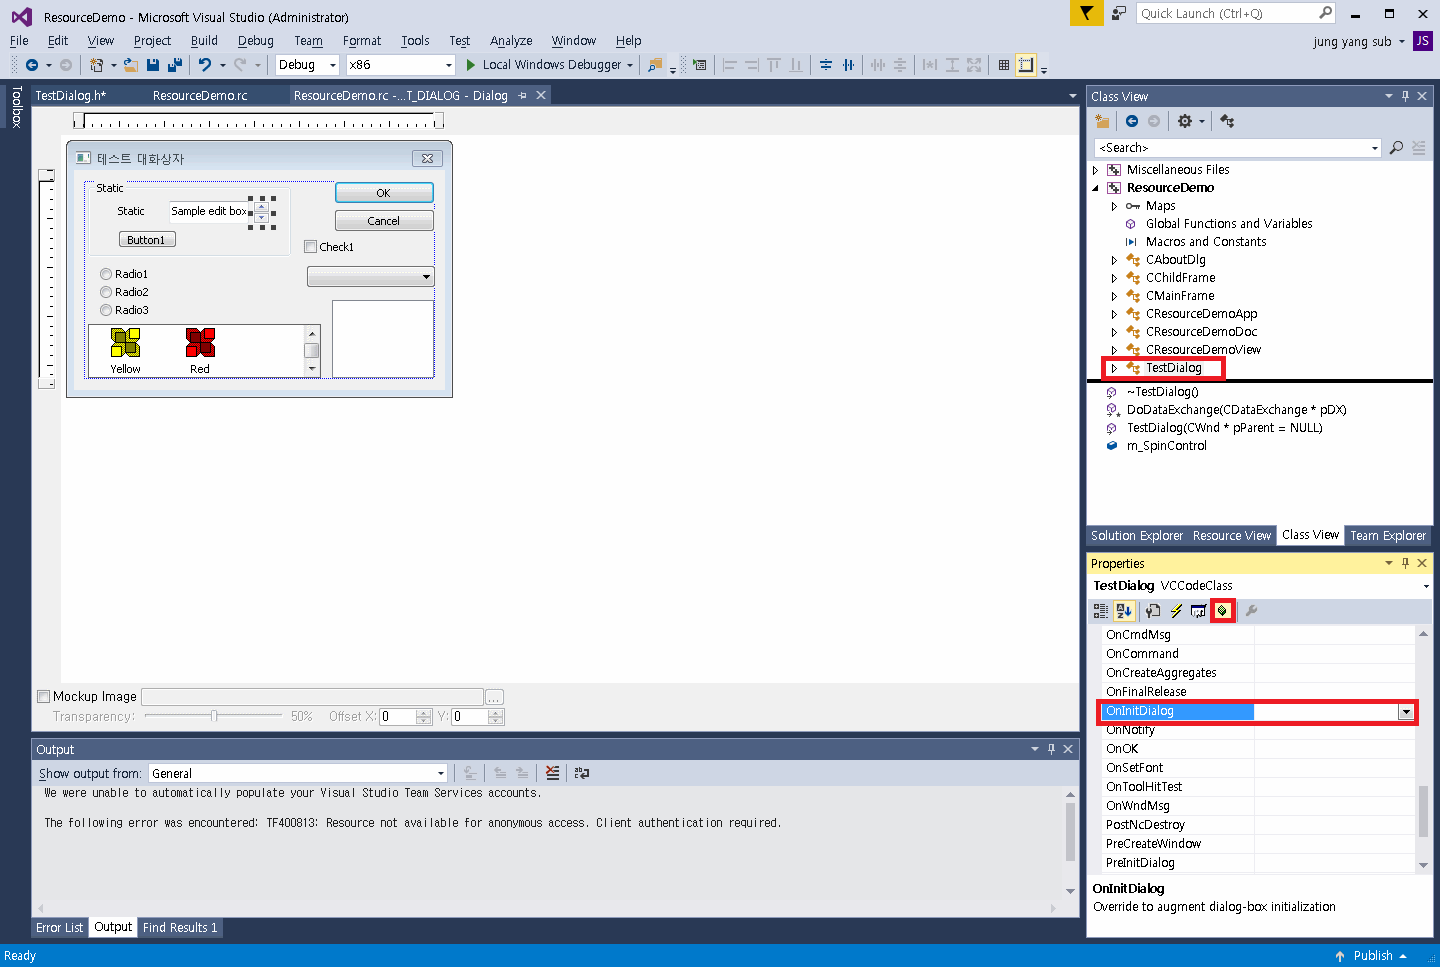Open the Build menu
1440x967 pixels.
pyautogui.click(x=204, y=41)
